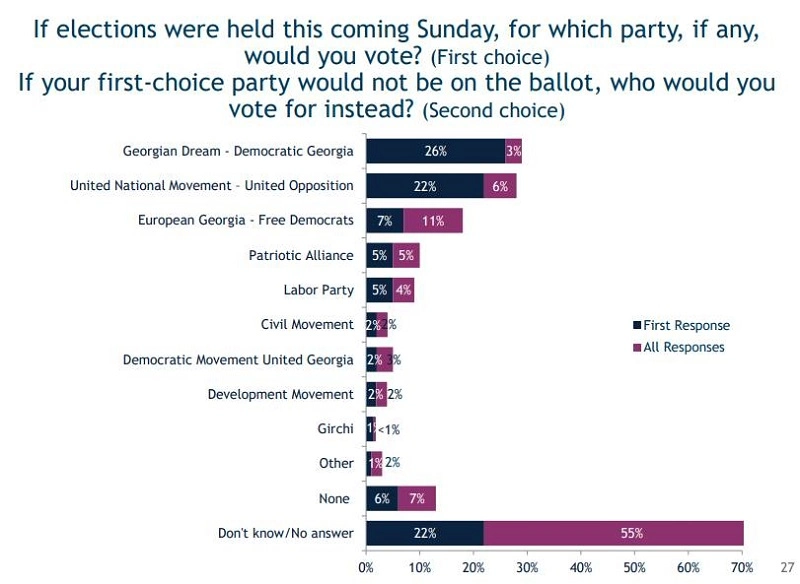
Task: Select the None 7% purple segment
Action: (x=417, y=498)
